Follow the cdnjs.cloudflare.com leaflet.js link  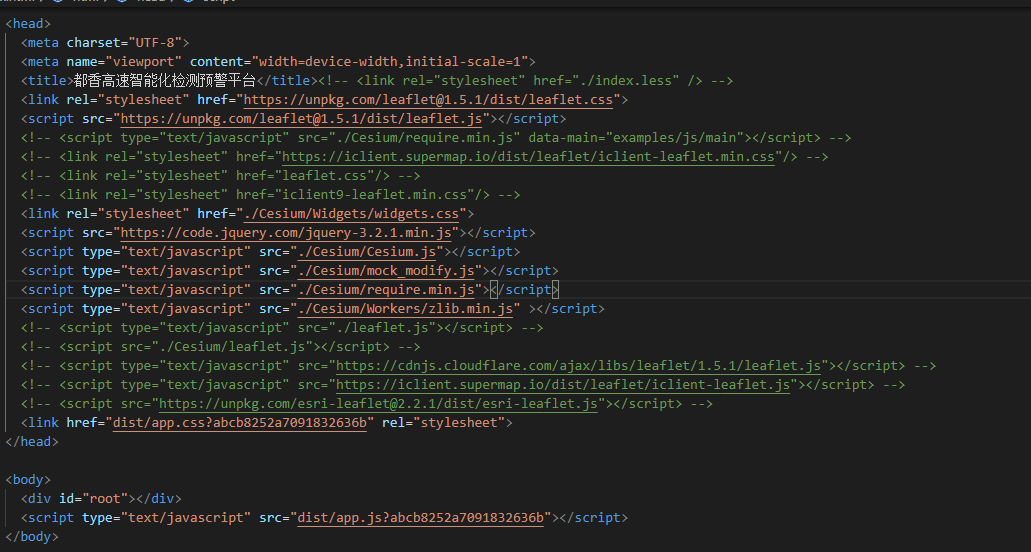click(578, 366)
